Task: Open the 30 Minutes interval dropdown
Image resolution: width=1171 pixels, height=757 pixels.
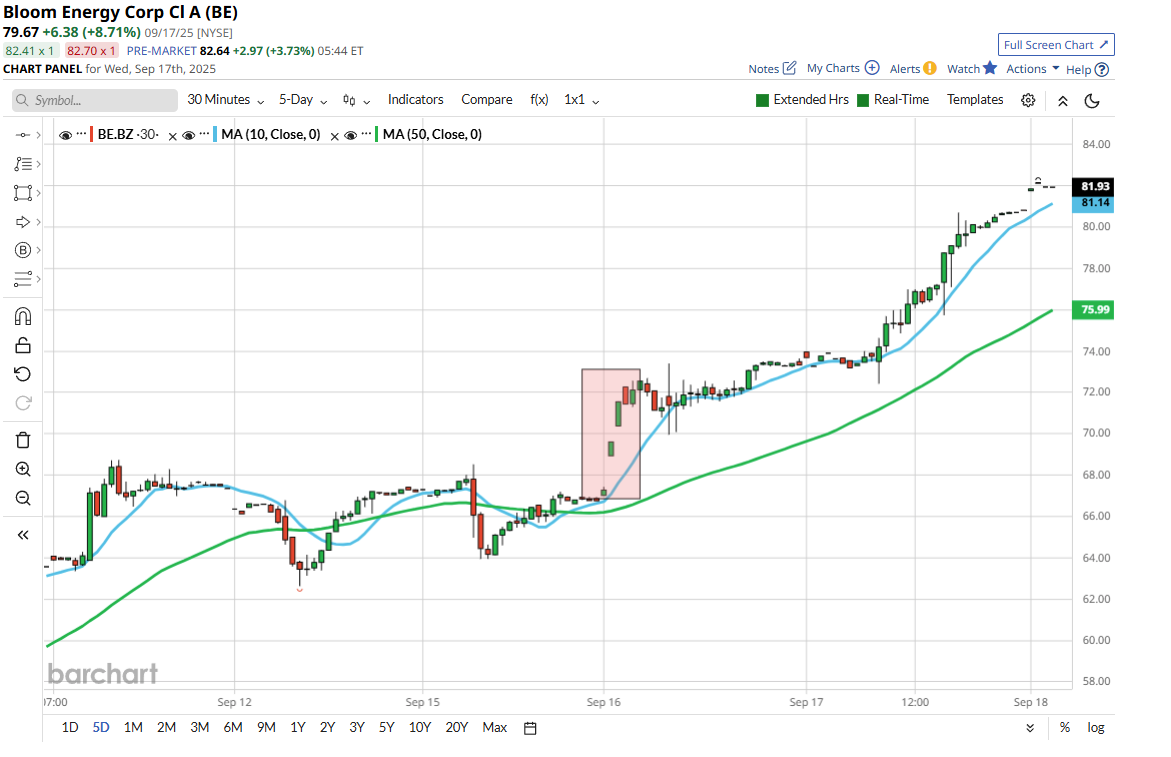Action: click(x=222, y=99)
